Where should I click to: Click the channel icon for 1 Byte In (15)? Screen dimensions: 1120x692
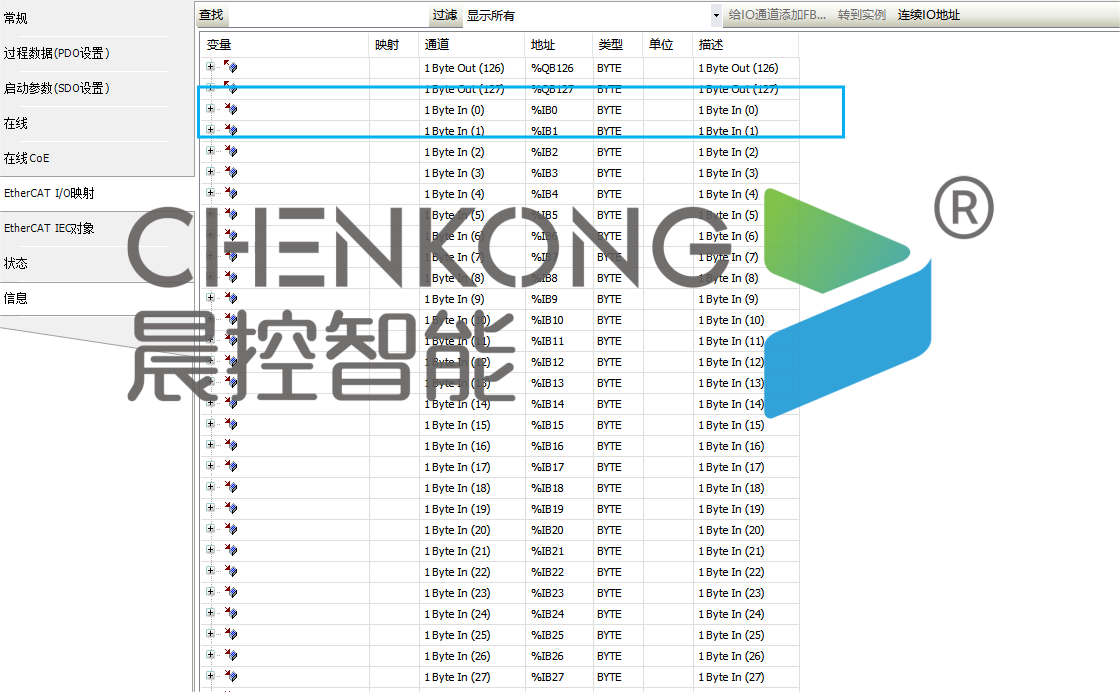tap(231, 424)
